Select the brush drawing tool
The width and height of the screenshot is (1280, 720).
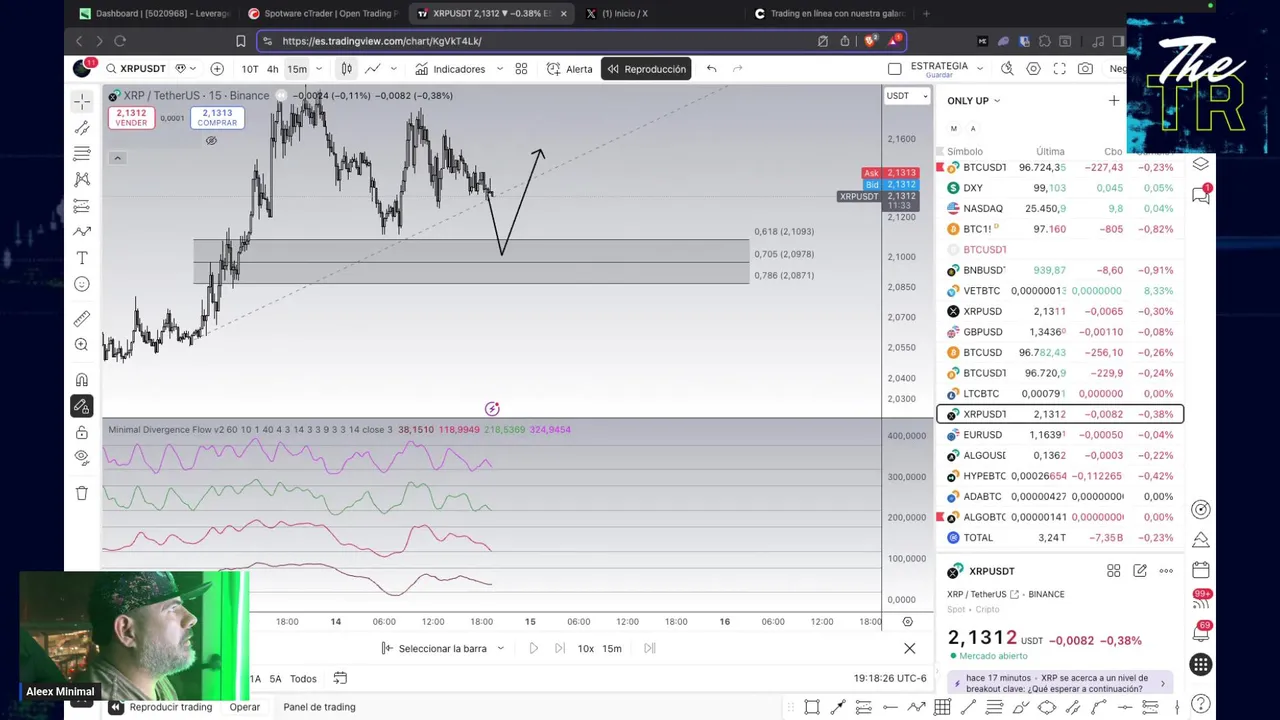82,232
